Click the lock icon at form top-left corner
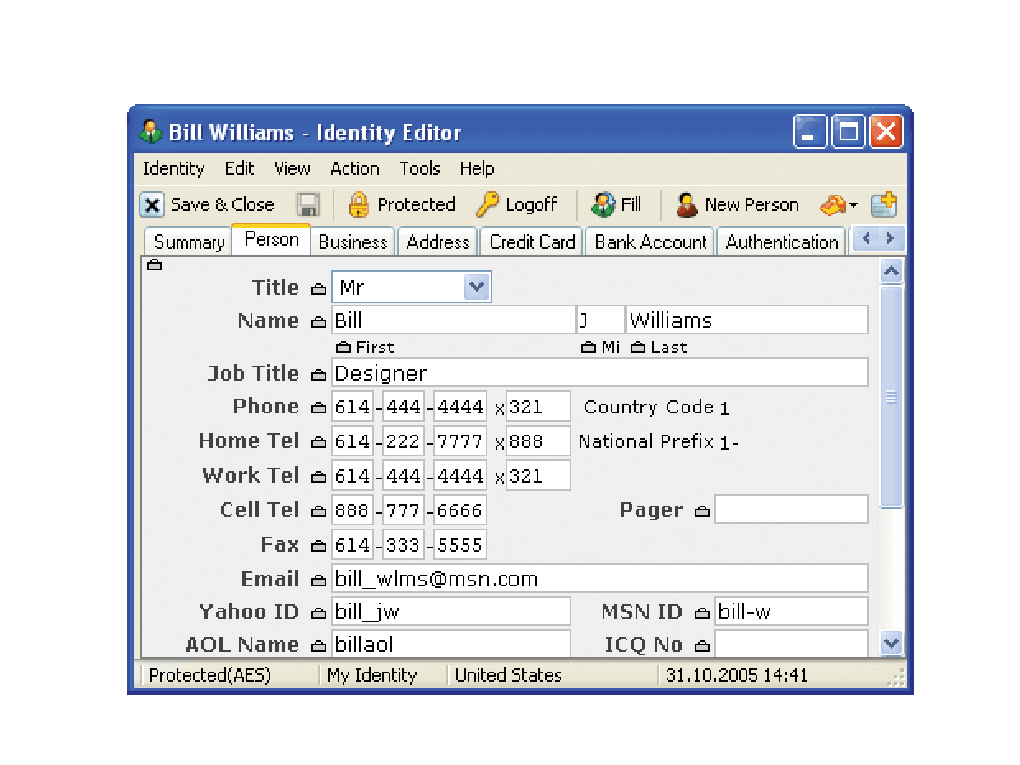The height and width of the screenshot is (765, 1020). (x=154, y=265)
